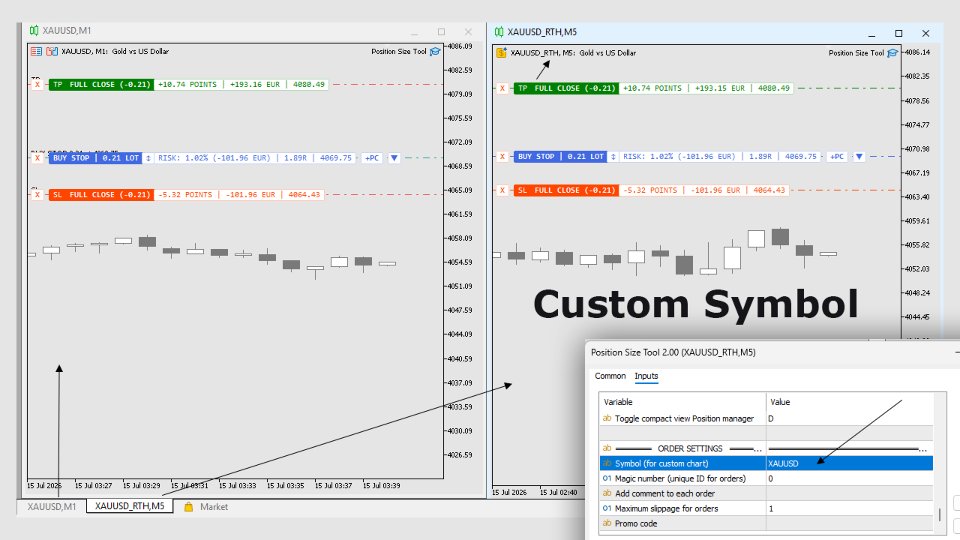Click the ab icon of Promo code row
This screenshot has height=540, width=960.
coord(607,523)
